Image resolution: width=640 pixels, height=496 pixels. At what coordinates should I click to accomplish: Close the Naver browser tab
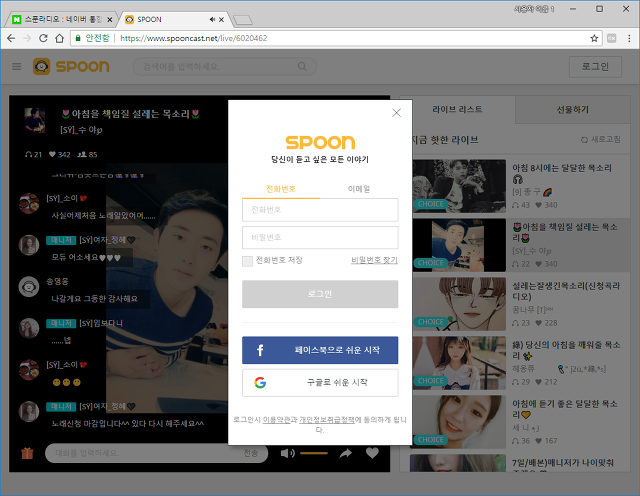[109, 20]
